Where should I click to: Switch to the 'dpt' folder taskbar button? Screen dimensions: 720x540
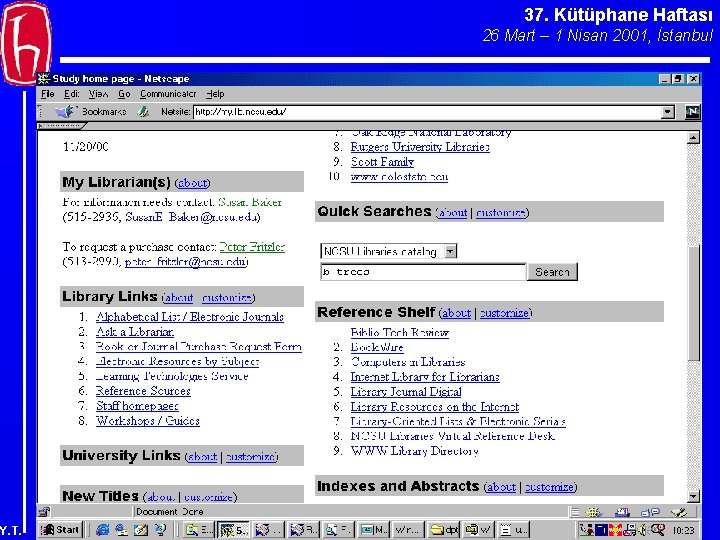[x=444, y=530]
